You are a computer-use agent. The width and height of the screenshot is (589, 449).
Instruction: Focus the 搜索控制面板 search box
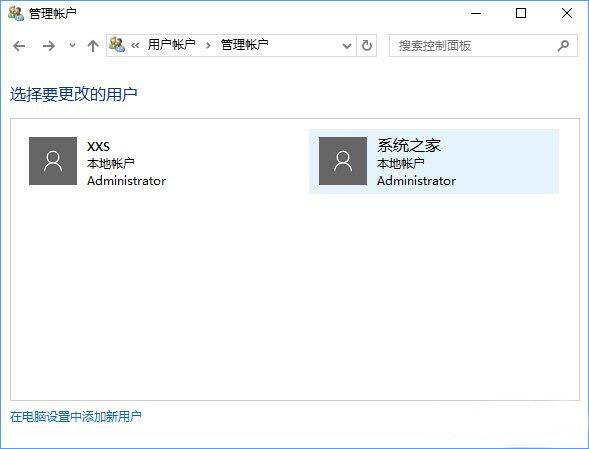click(483, 46)
